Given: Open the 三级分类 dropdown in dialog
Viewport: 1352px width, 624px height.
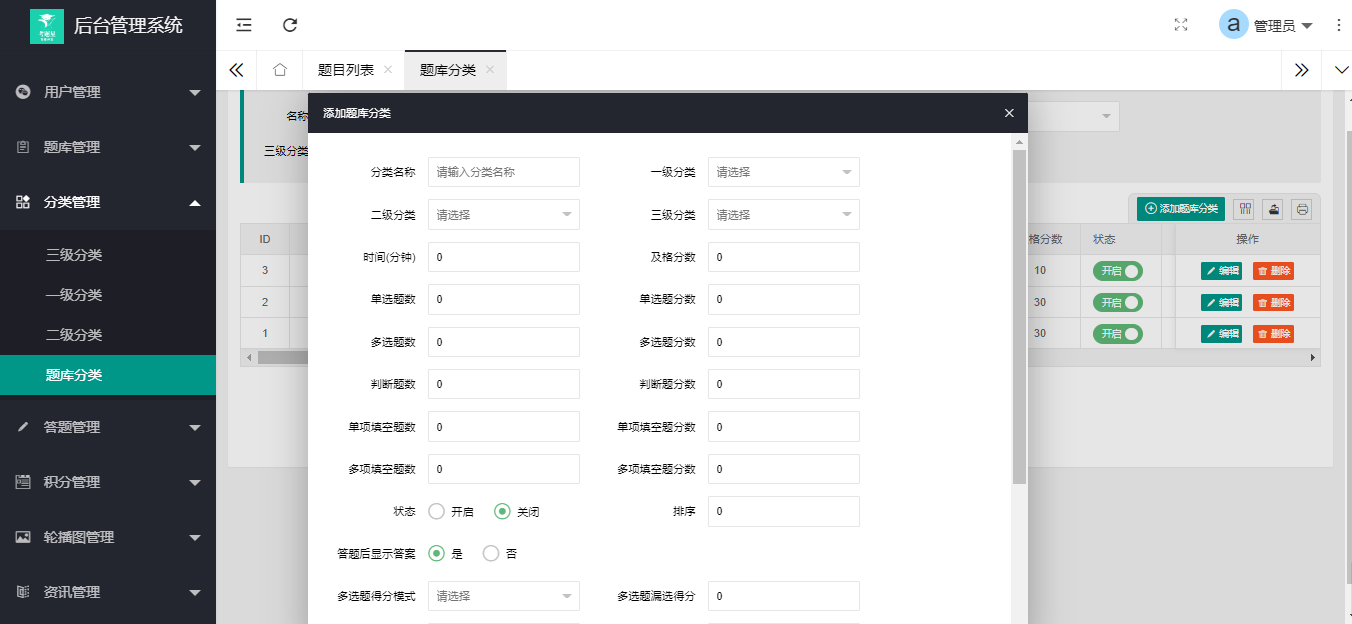Looking at the screenshot, I should [784, 214].
